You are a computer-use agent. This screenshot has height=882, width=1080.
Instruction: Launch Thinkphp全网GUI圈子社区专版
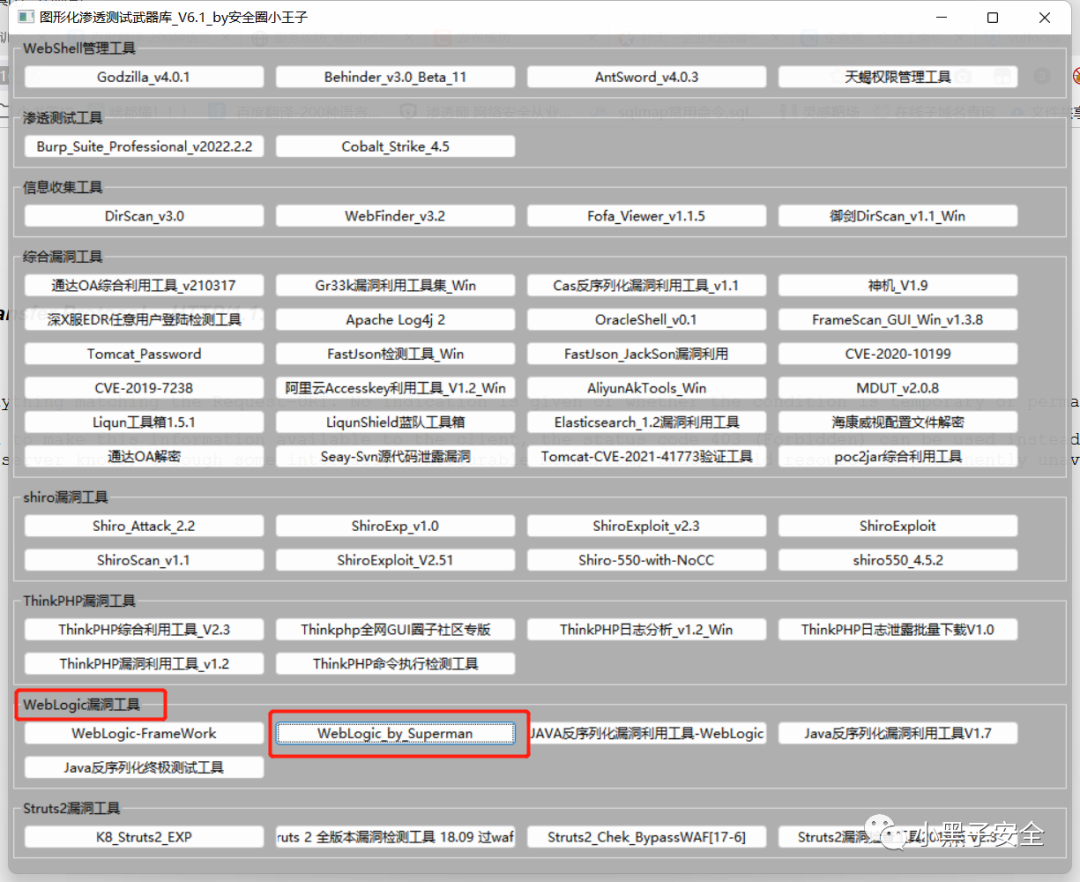395,630
